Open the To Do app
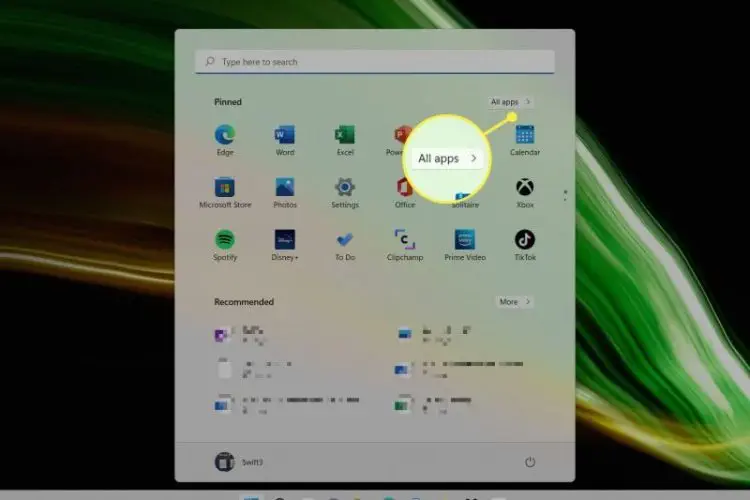 click(x=345, y=245)
